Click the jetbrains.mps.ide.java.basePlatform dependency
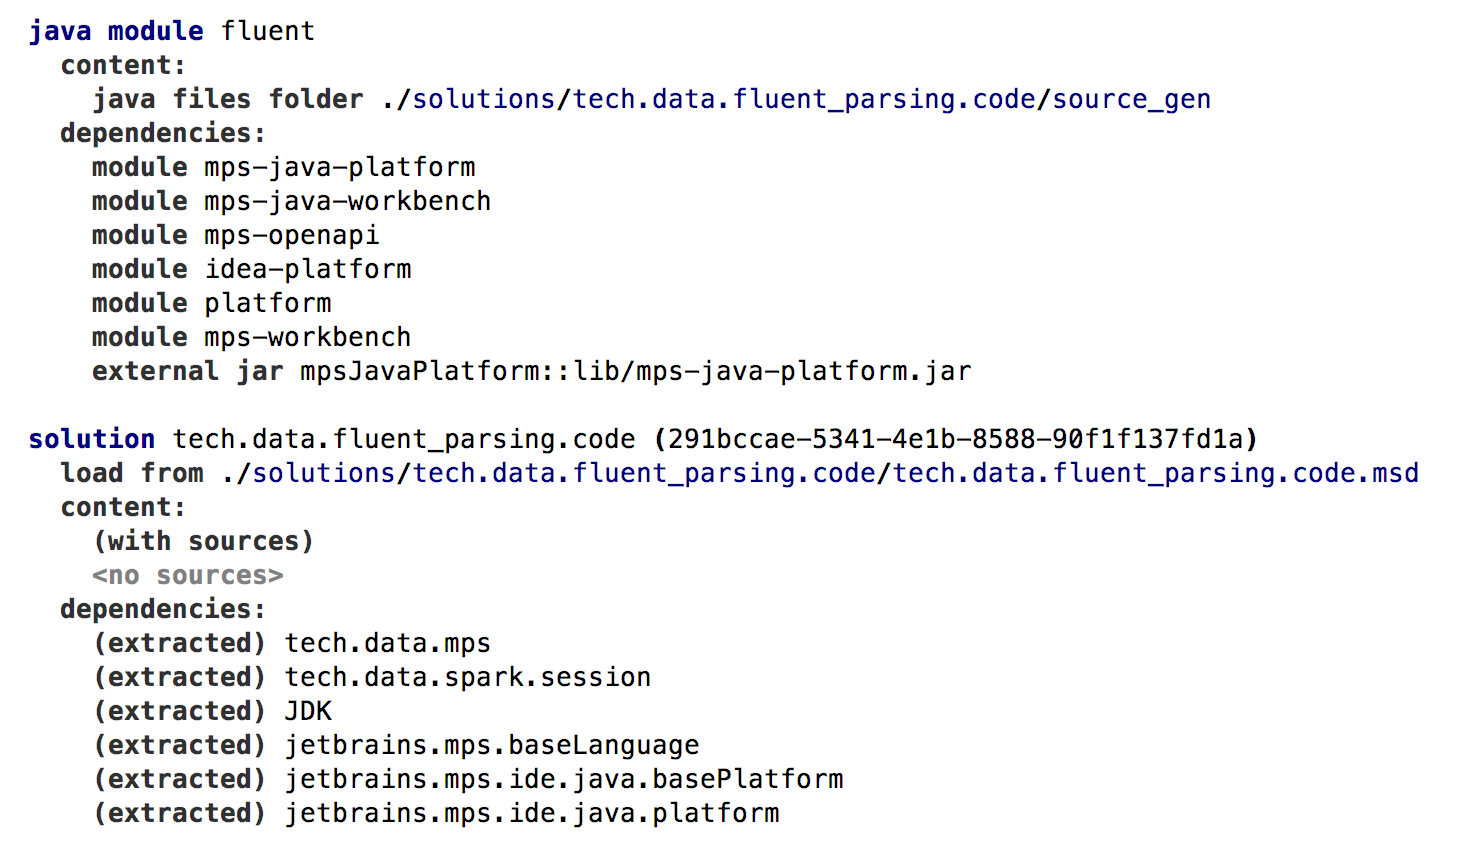 [563, 779]
